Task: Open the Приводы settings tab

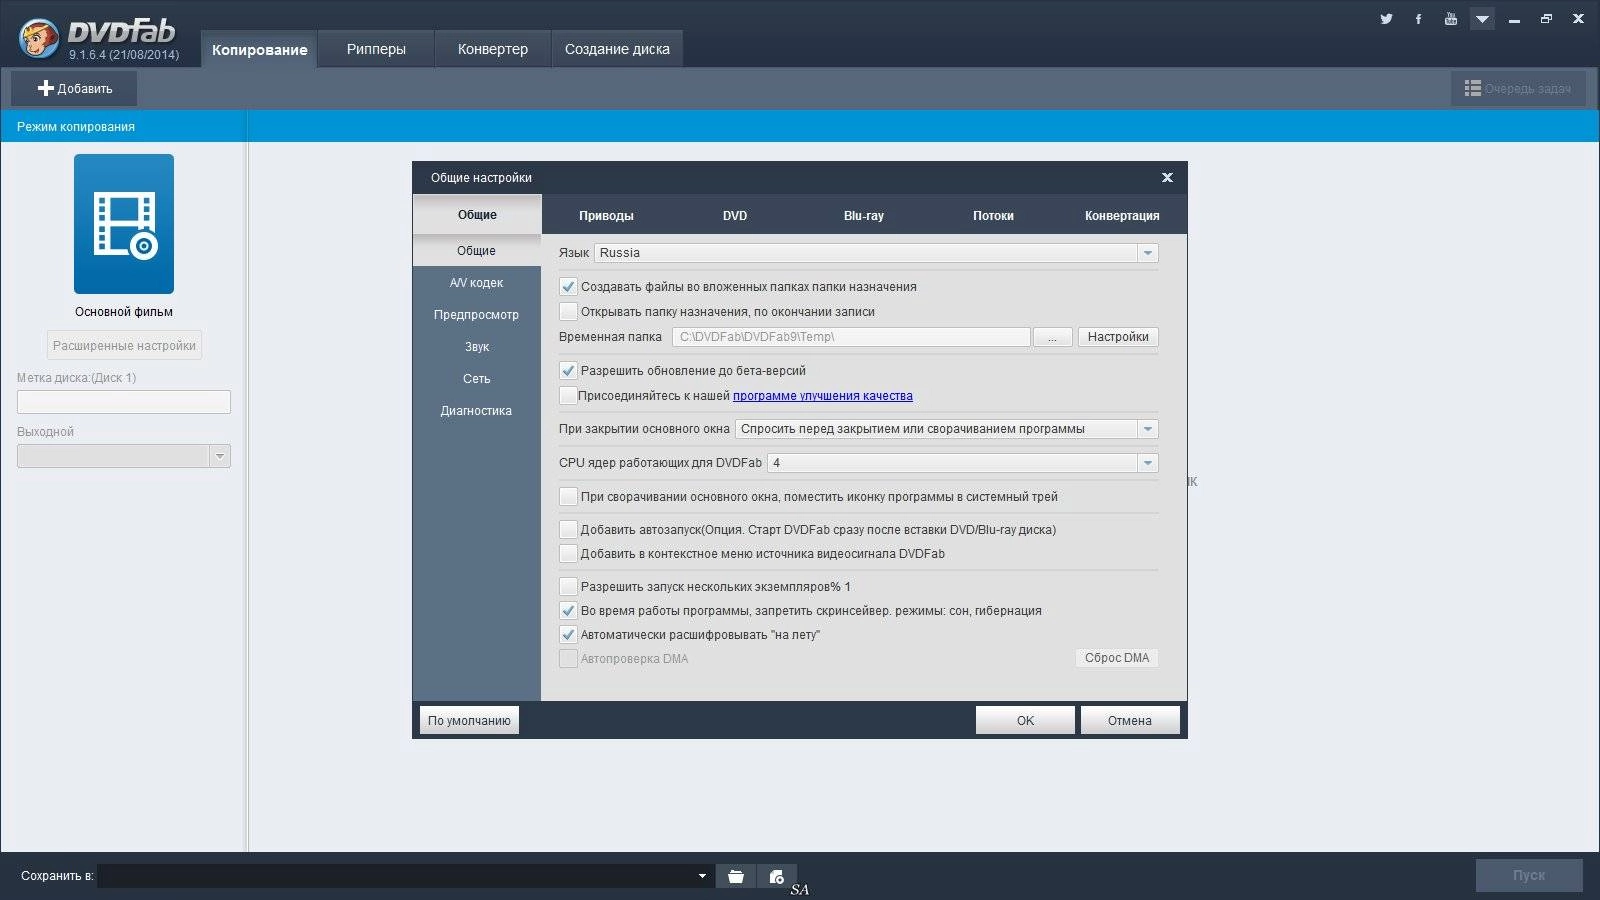Action: coord(606,215)
